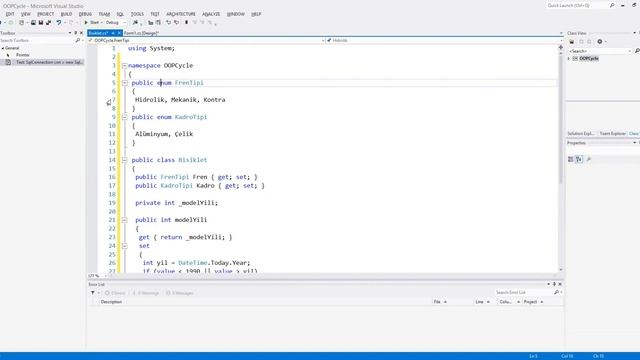Open the BUILD menu
640x360 pixels.
click(66, 14)
